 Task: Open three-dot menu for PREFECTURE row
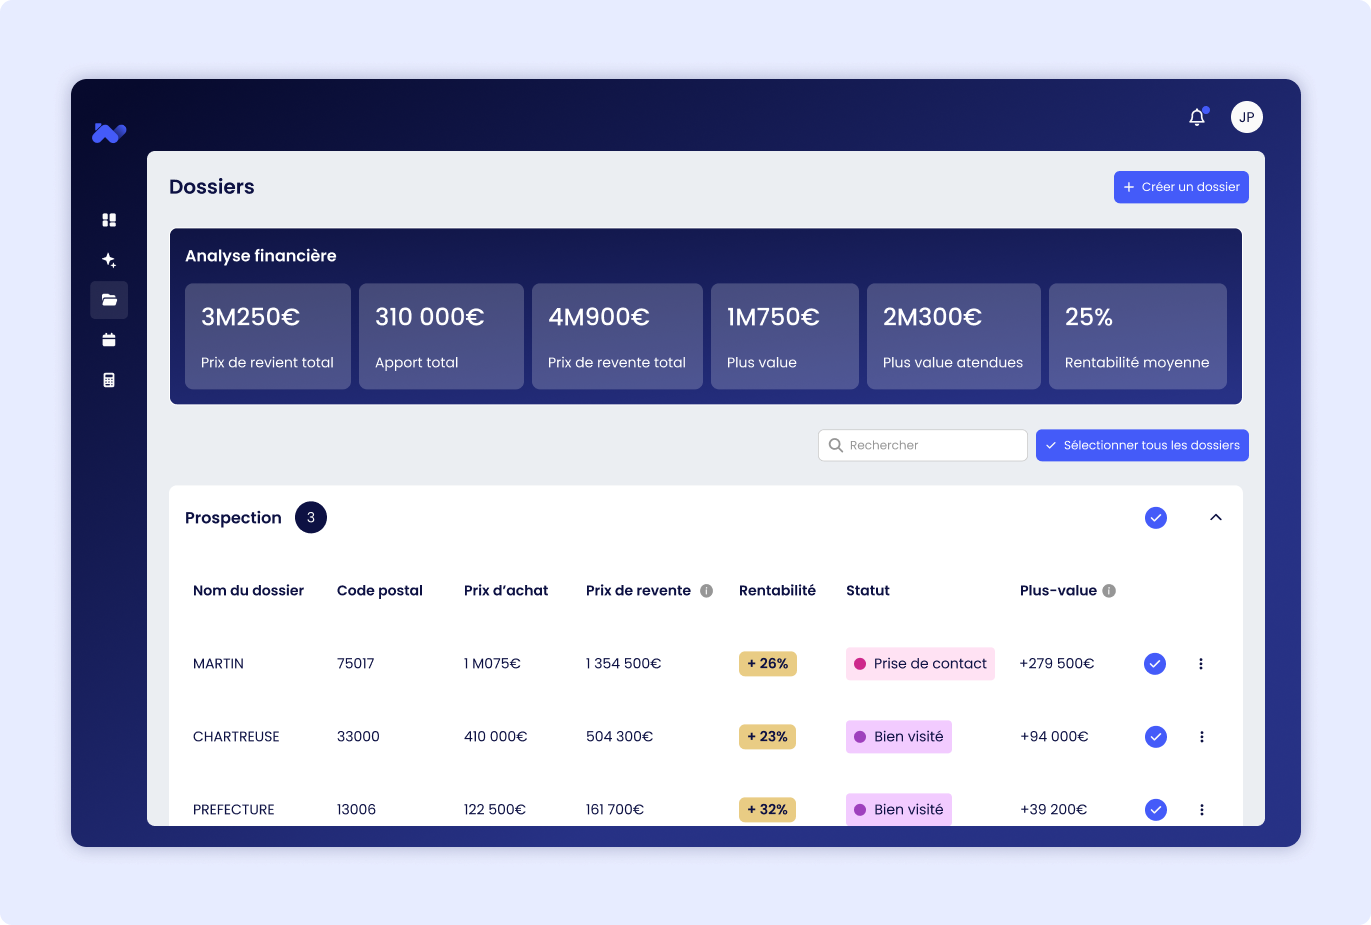[1201, 810]
